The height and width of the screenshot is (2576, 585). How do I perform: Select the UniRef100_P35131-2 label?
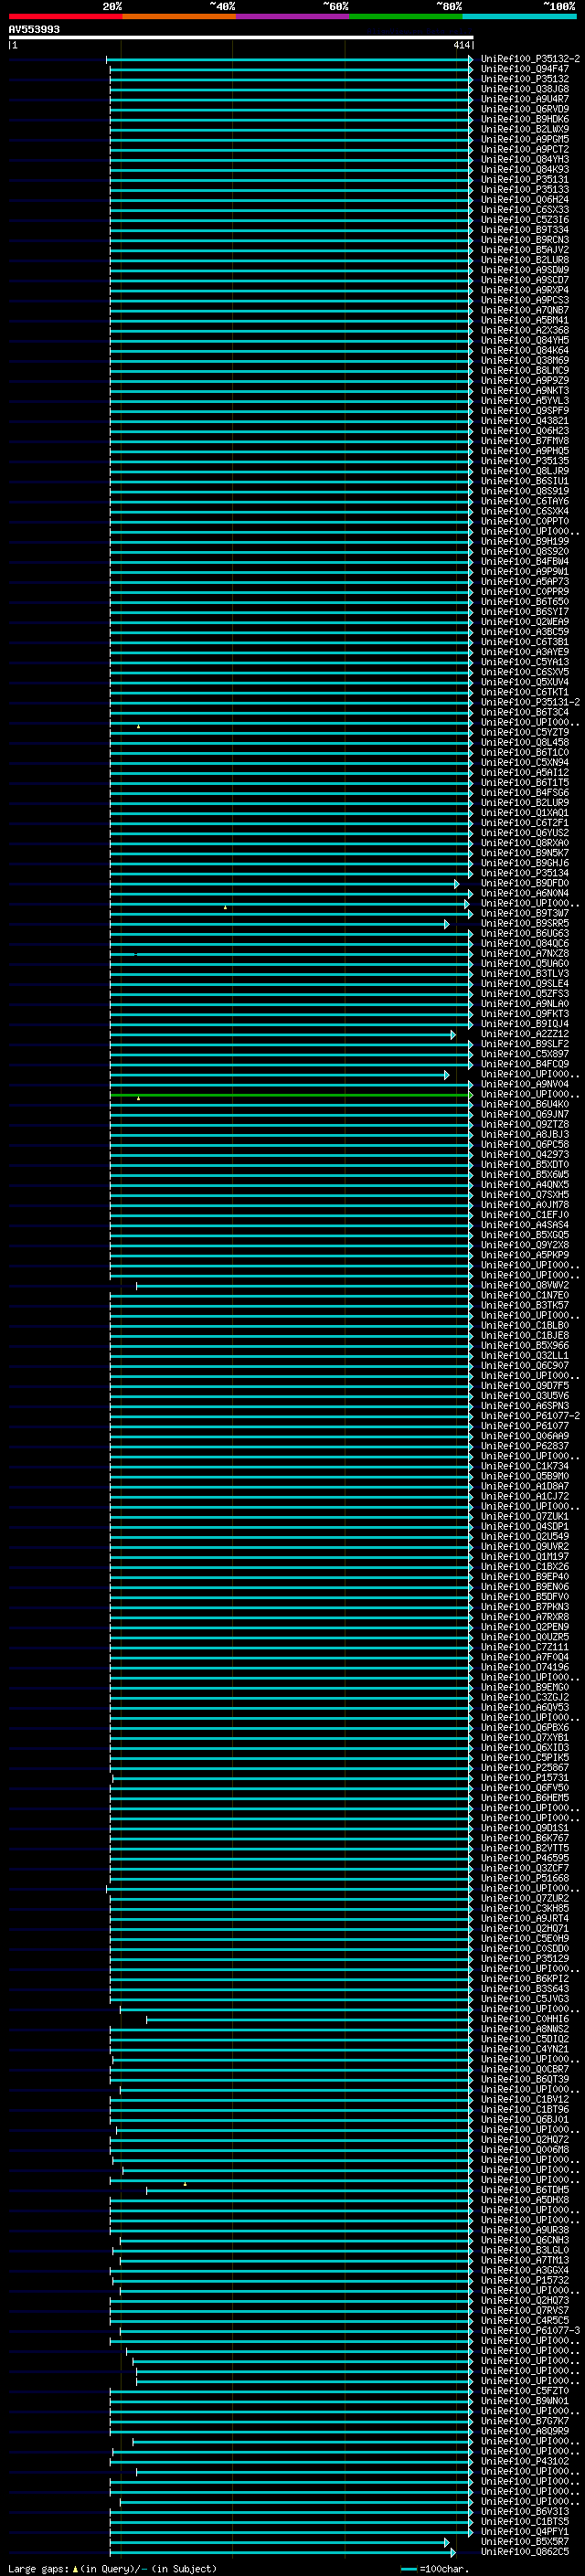530,702
